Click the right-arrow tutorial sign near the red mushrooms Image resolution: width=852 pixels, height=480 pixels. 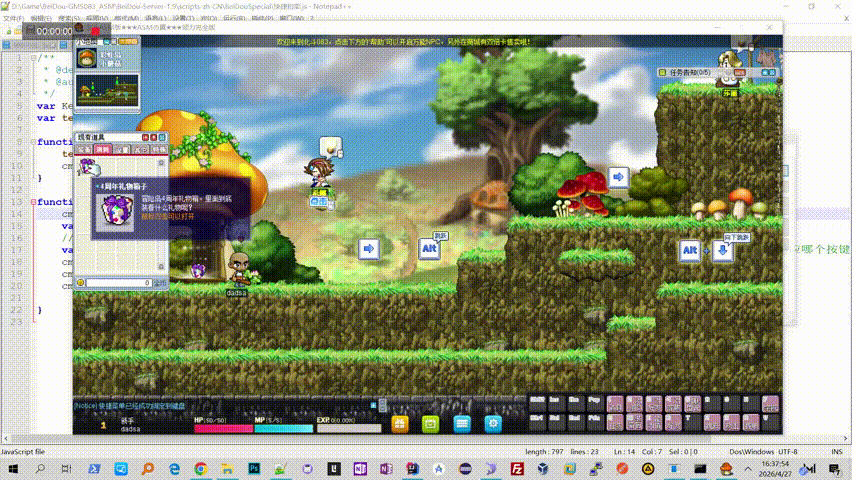pyautogui.click(x=618, y=177)
